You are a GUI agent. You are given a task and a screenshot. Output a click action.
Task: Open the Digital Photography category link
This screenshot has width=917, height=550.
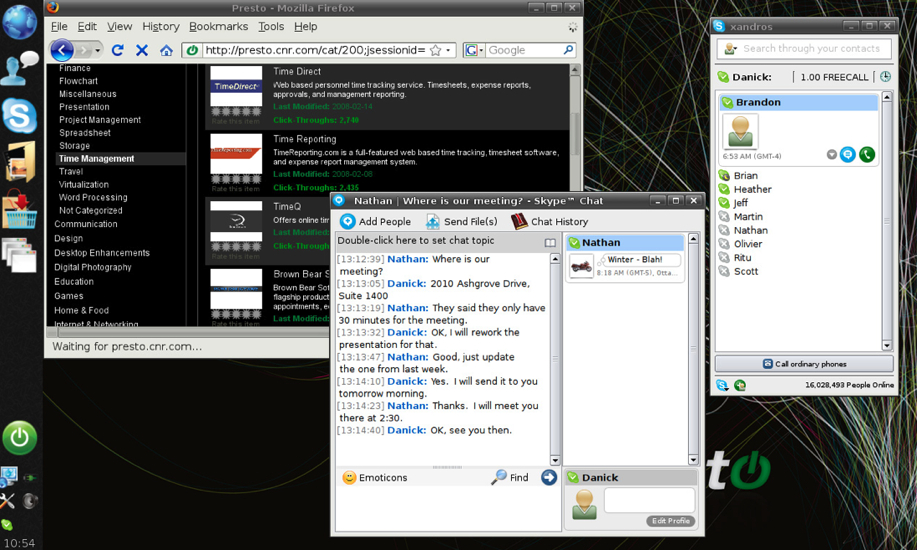(x=93, y=267)
